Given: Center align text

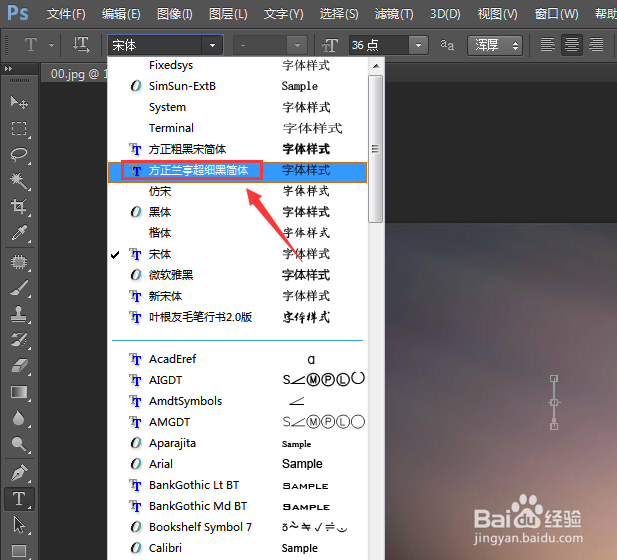Looking at the screenshot, I should [x=572, y=44].
